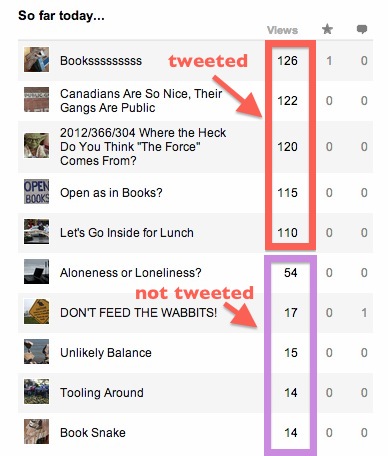Click the comment count 1 for WABBITS

point(364,313)
